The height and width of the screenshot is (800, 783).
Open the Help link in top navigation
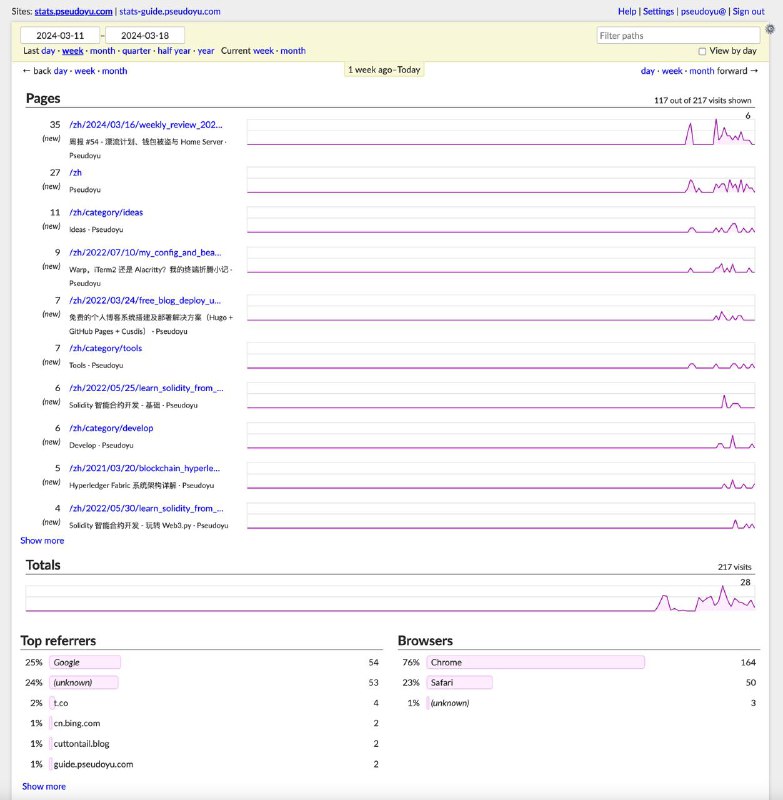coord(627,11)
